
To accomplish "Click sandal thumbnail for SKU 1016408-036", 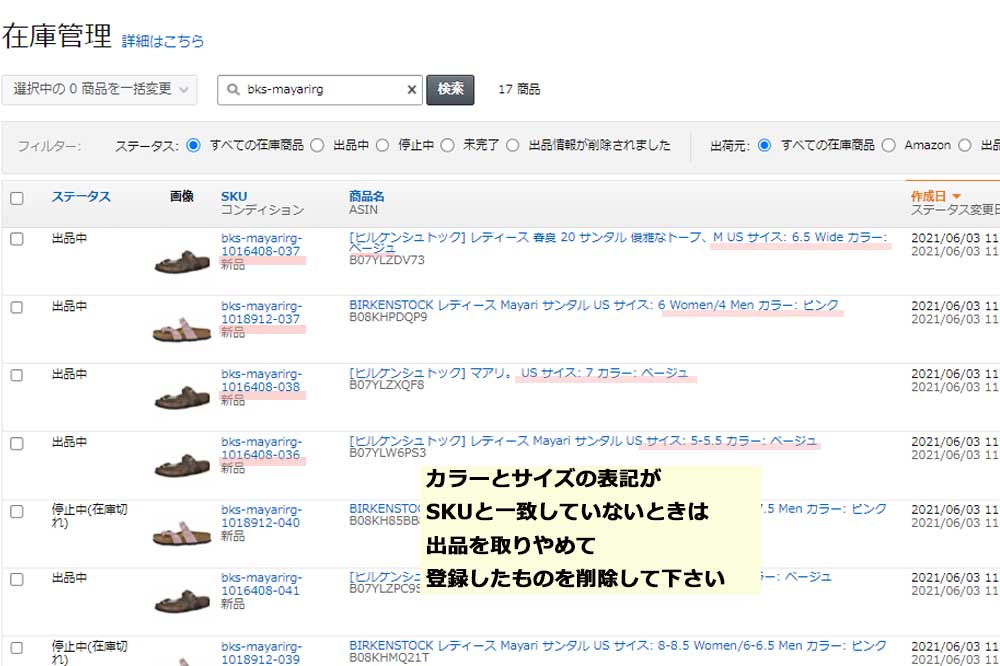I will [x=182, y=466].
